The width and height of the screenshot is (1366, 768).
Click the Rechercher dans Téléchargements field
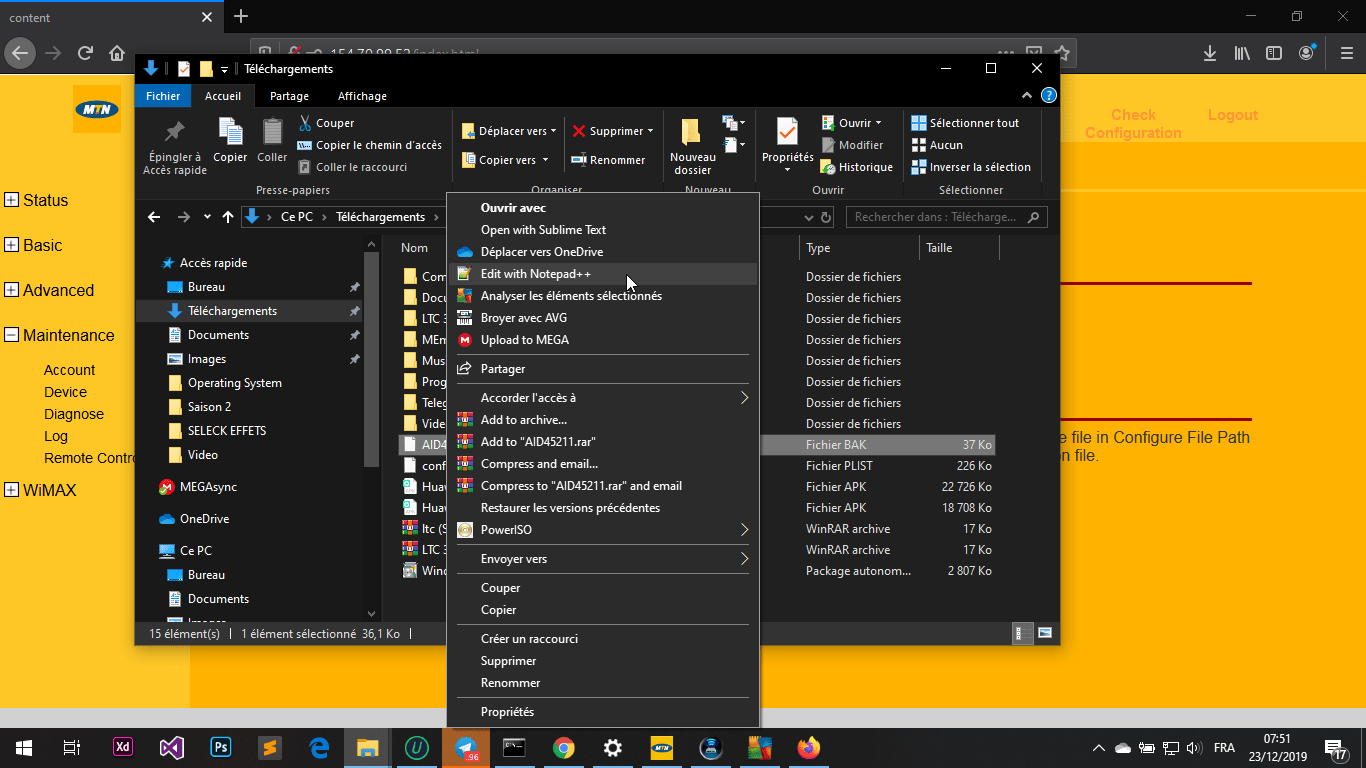(946, 217)
